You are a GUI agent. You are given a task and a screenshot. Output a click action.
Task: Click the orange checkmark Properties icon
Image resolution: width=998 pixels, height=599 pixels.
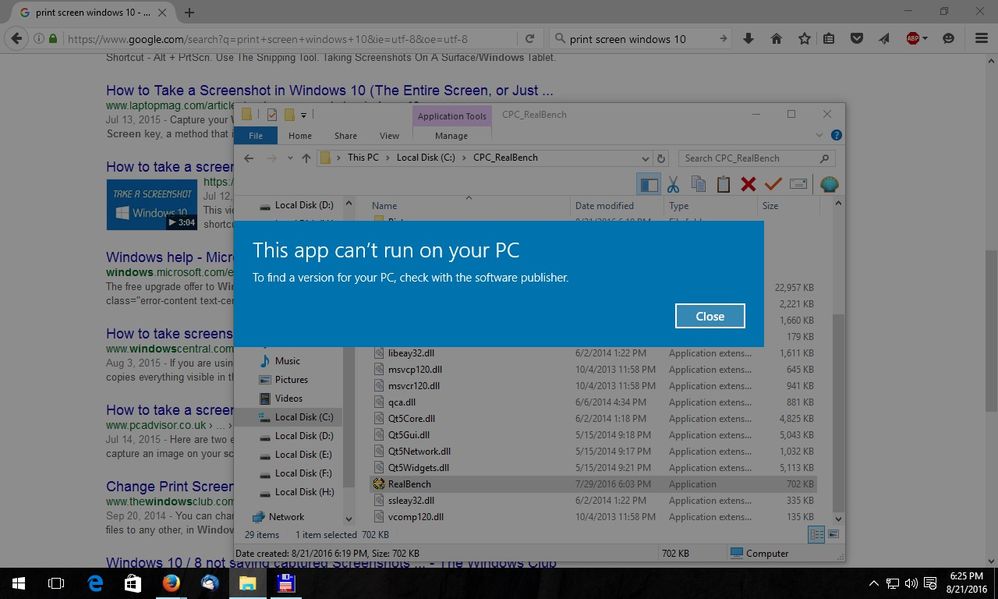tap(773, 185)
